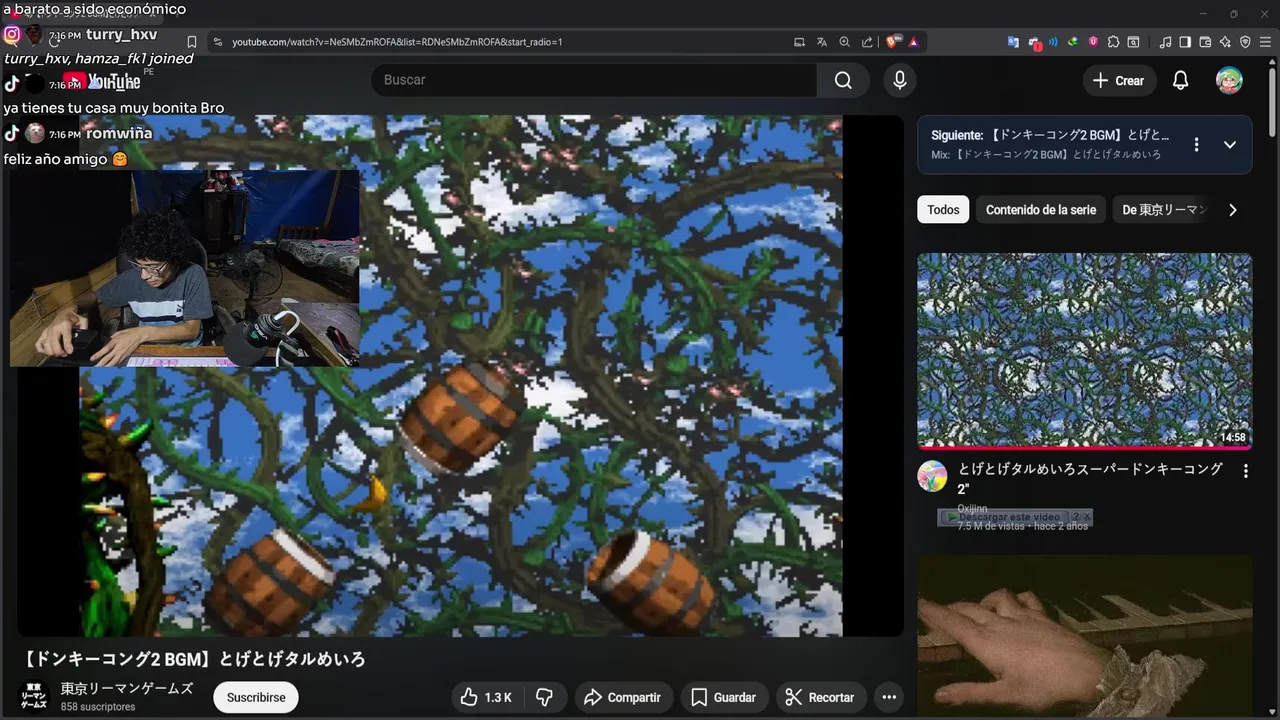Focus the Buscar search field
This screenshot has width=1280, height=720.
point(593,80)
